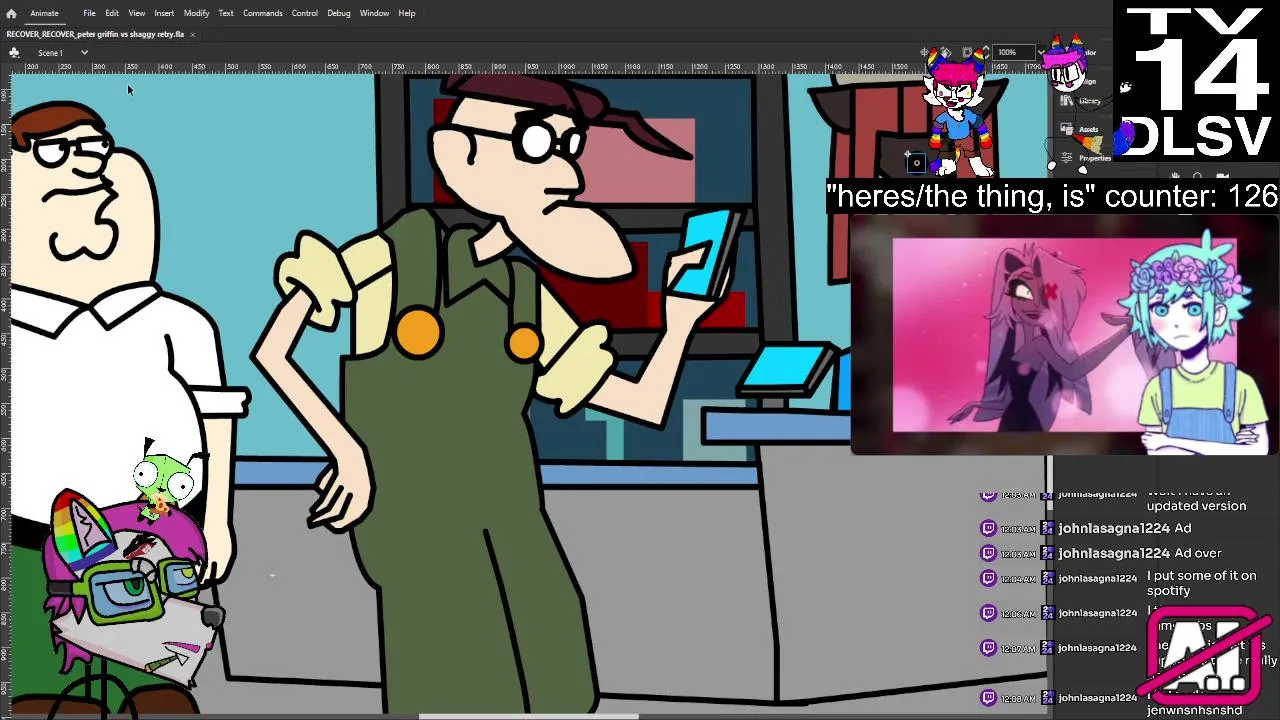
Task: Expand the Scene 1 dropdown
Action: [x=84, y=52]
